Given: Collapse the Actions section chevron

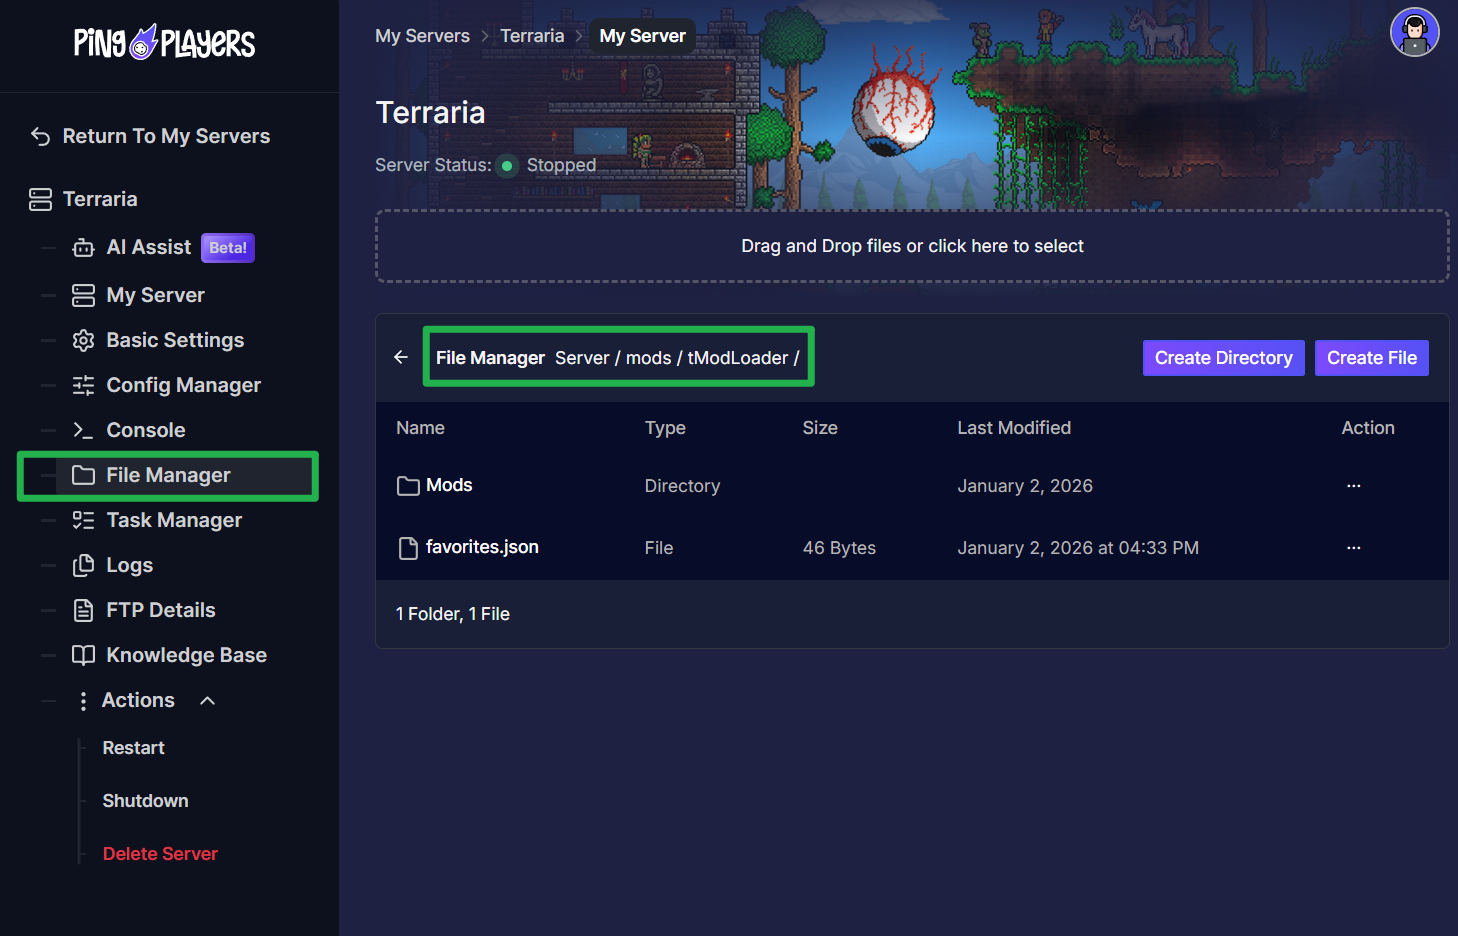Looking at the screenshot, I should tap(208, 701).
